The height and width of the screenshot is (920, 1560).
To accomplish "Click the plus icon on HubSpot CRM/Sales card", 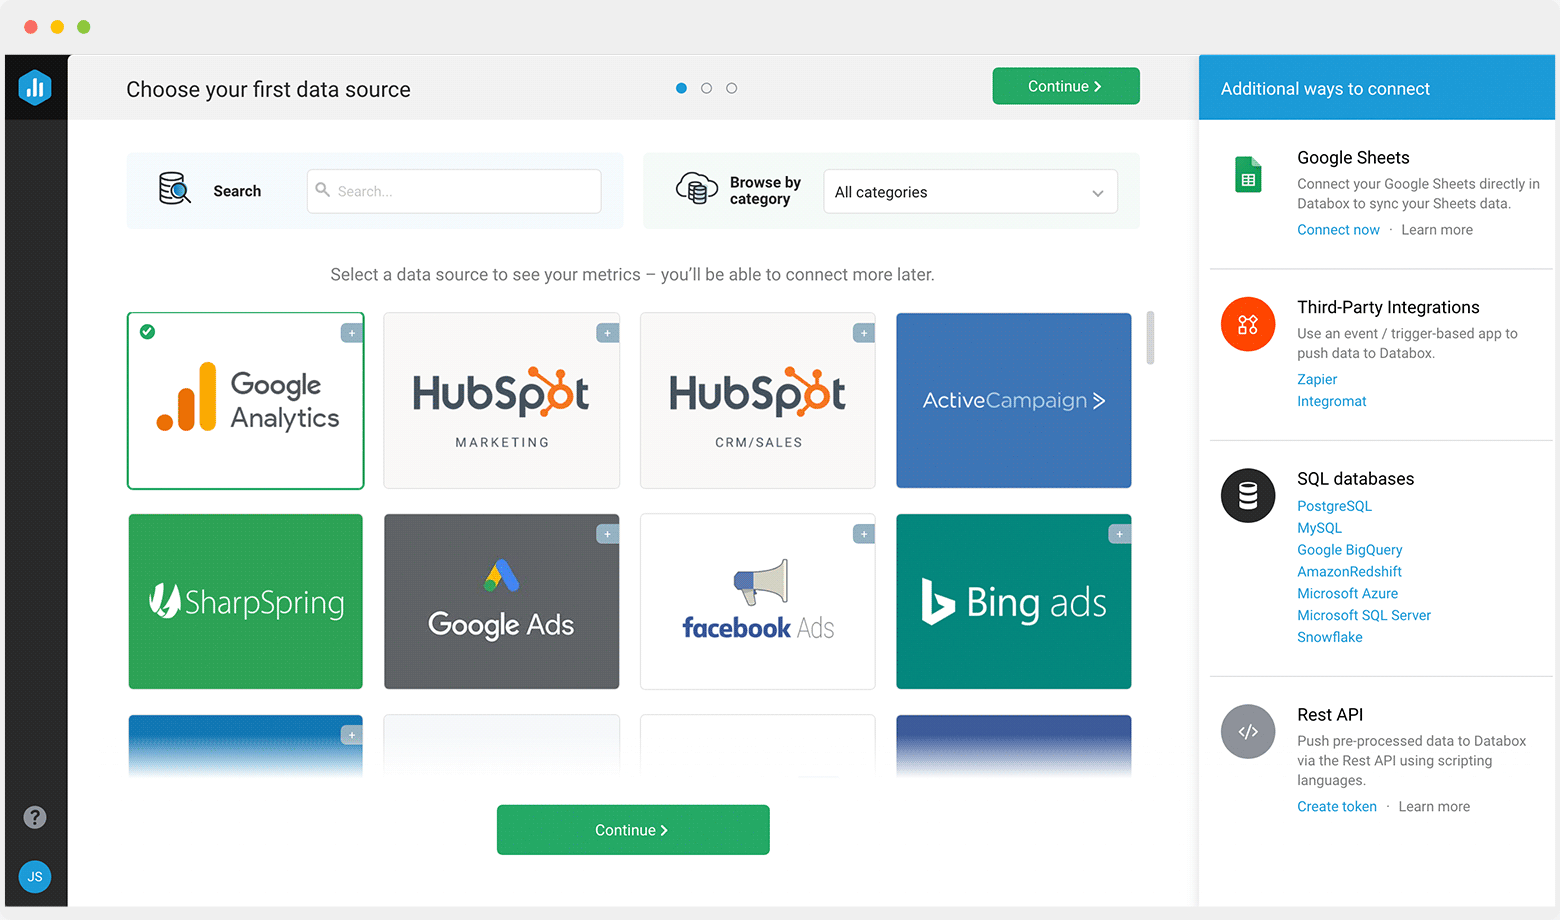I will 864,333.
